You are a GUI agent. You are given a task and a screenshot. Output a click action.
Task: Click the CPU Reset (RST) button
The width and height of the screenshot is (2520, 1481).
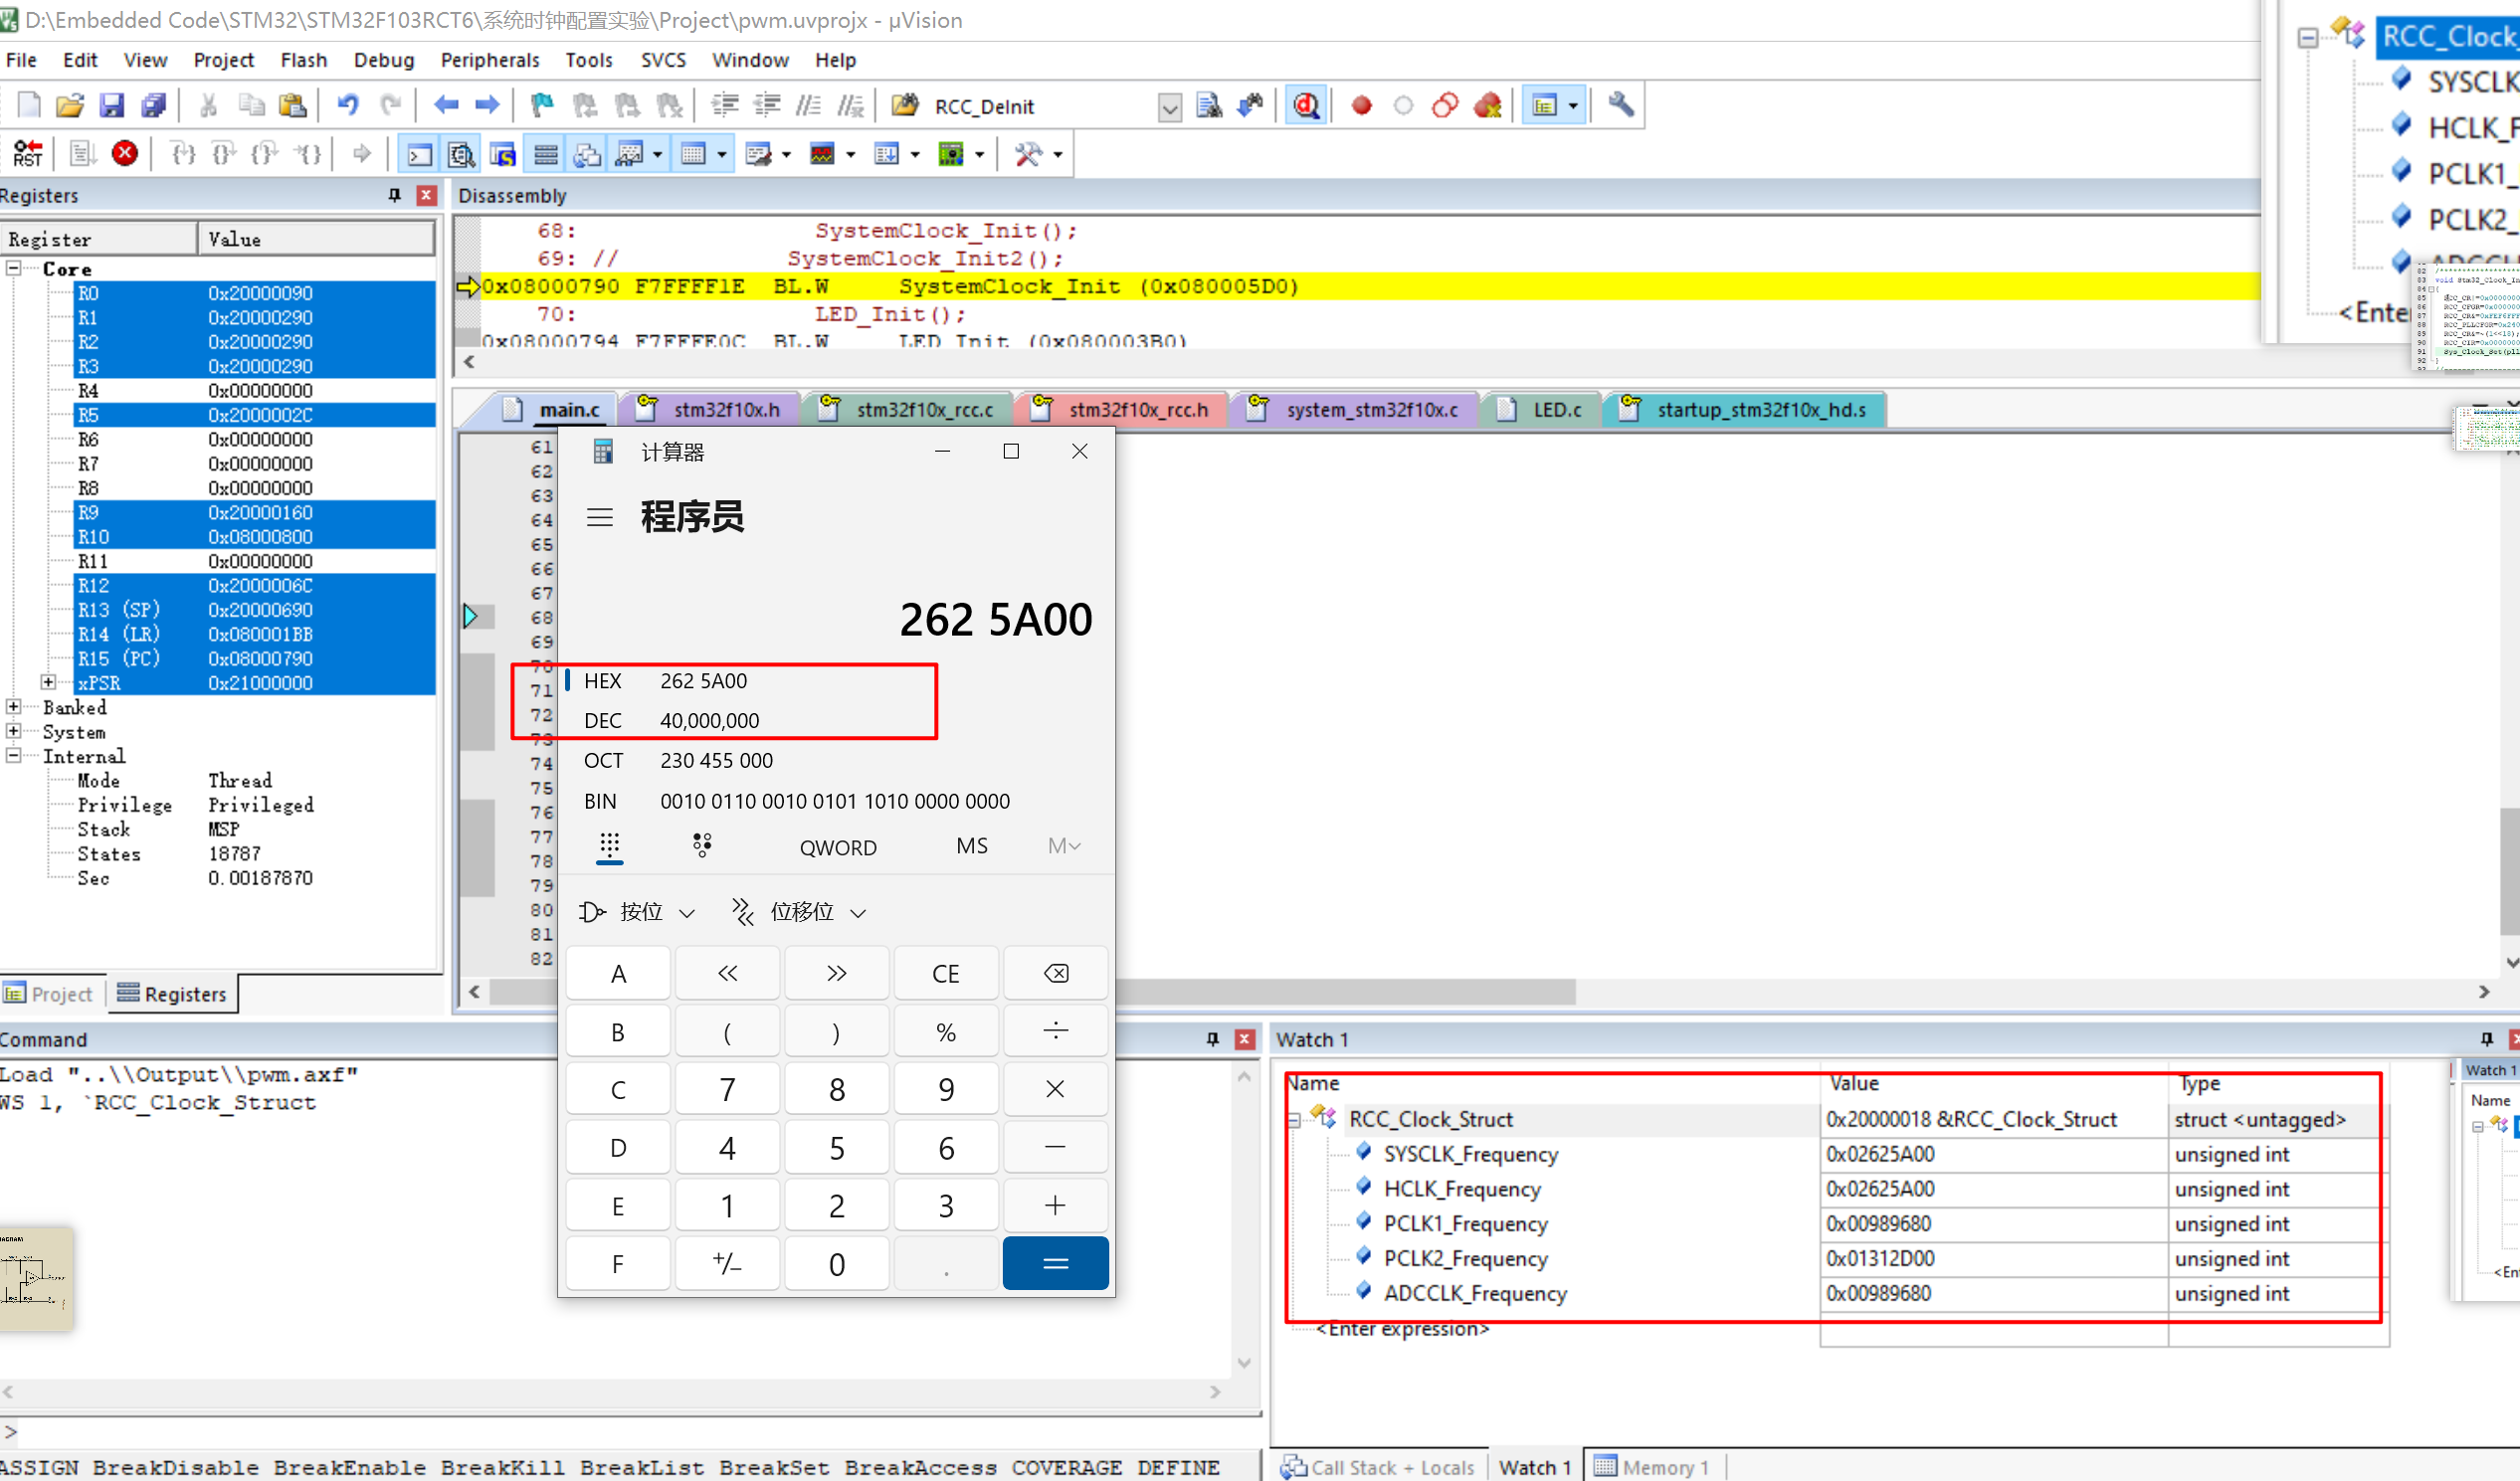(27, 154)
